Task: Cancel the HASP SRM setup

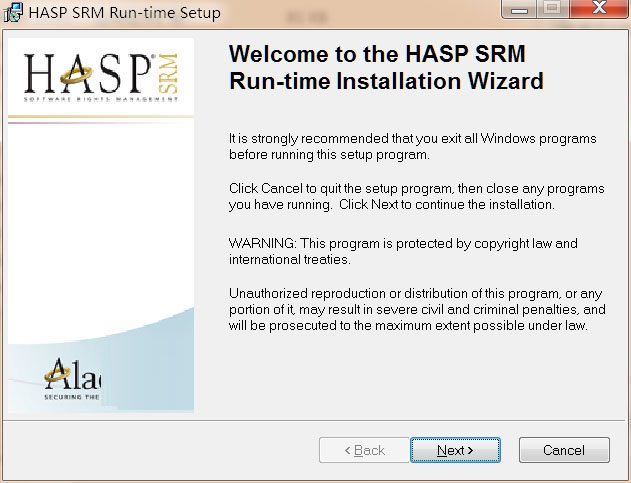Action: click(564, 450)
